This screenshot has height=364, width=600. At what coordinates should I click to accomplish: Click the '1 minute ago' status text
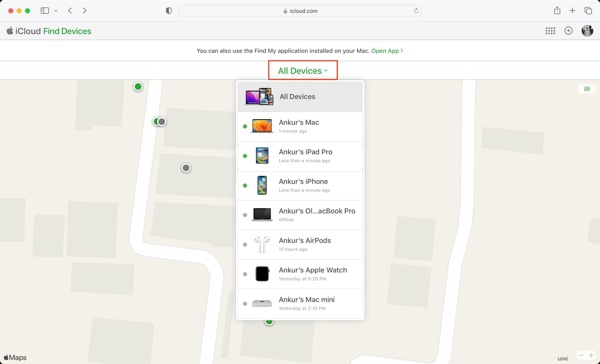pyautogui.click(x=293, y=131)
